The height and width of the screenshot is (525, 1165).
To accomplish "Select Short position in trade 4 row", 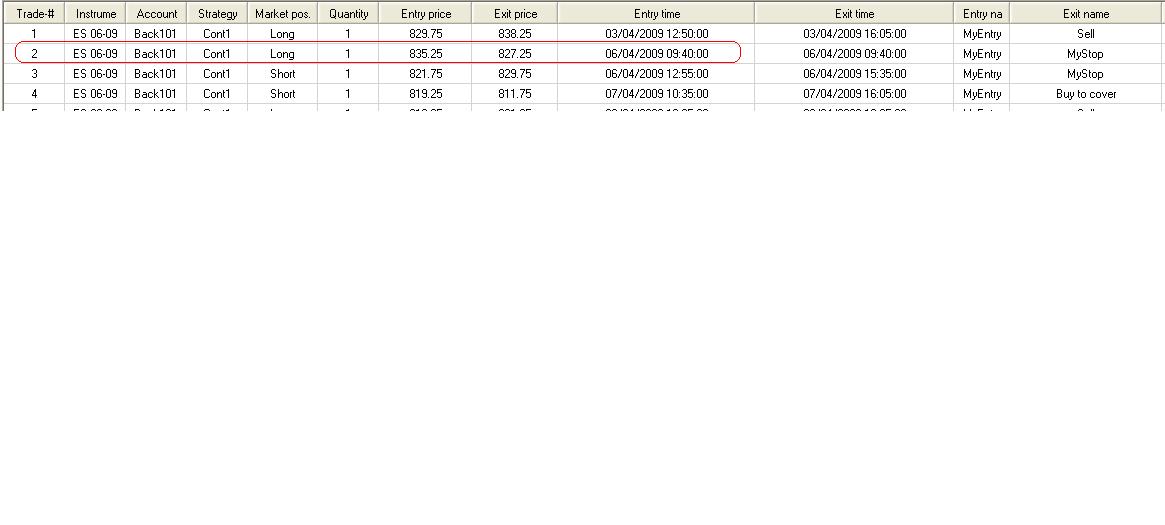I will [282, 94].
